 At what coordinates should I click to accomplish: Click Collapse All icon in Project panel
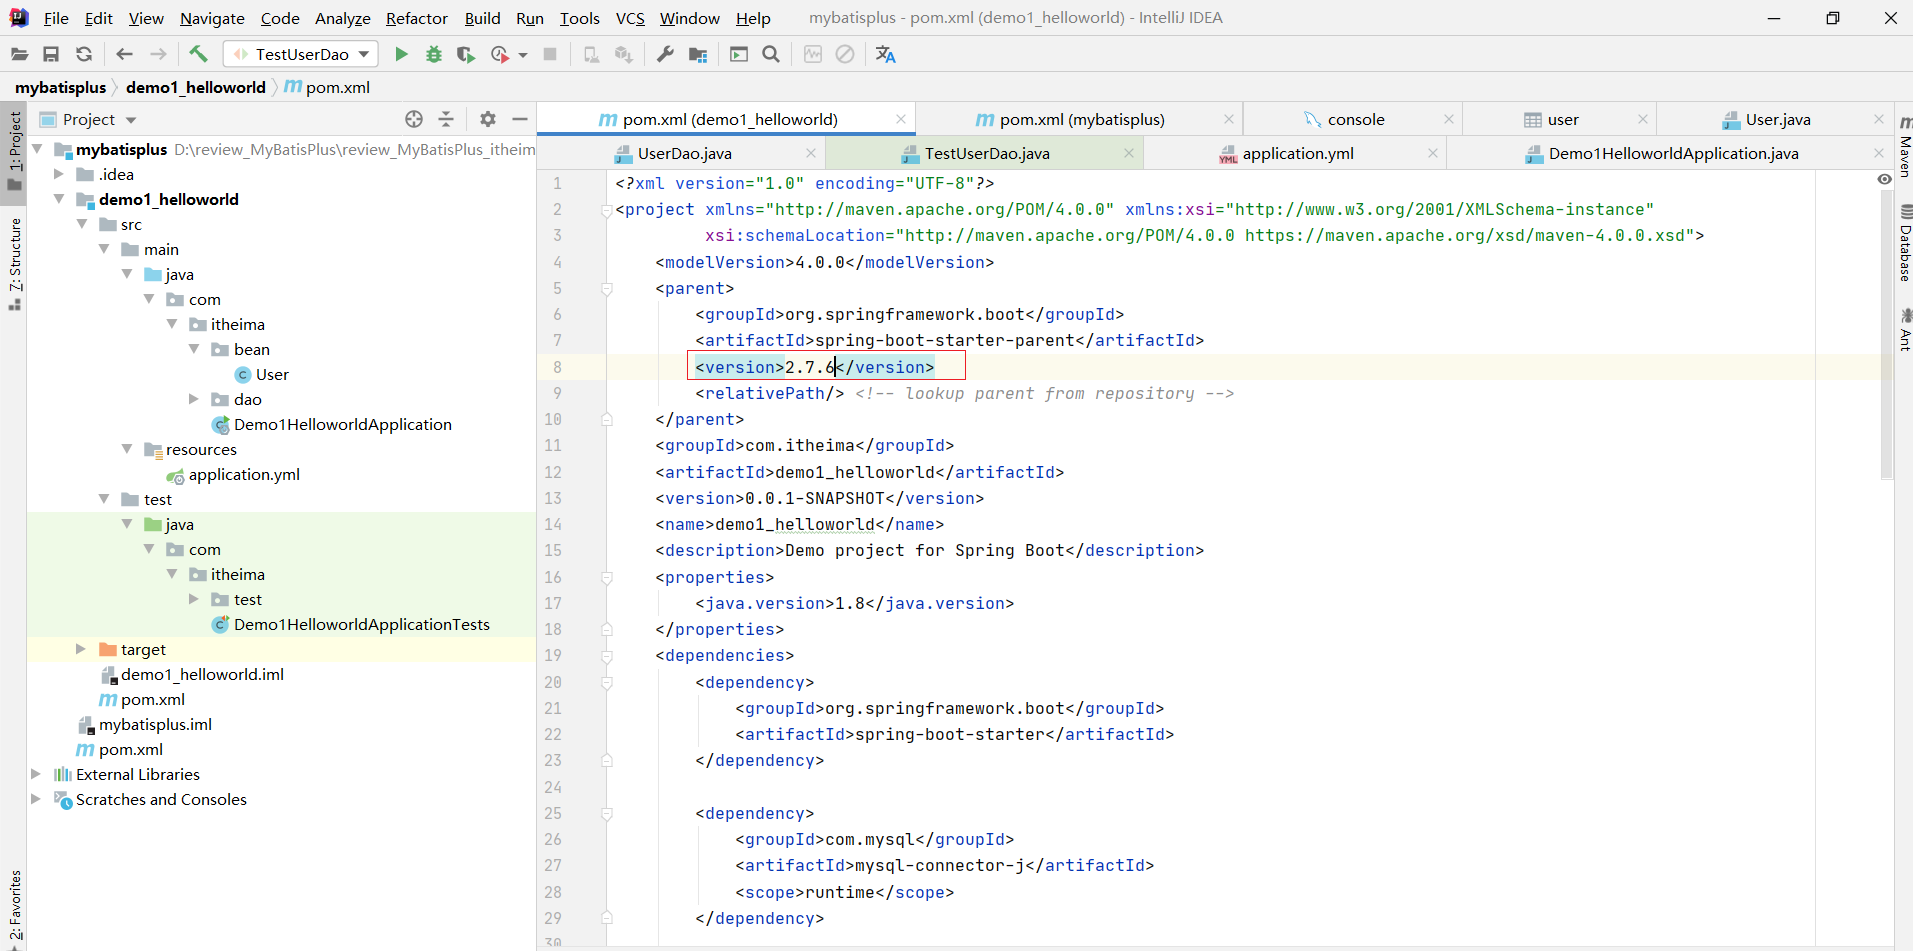[x=446, y=119]
